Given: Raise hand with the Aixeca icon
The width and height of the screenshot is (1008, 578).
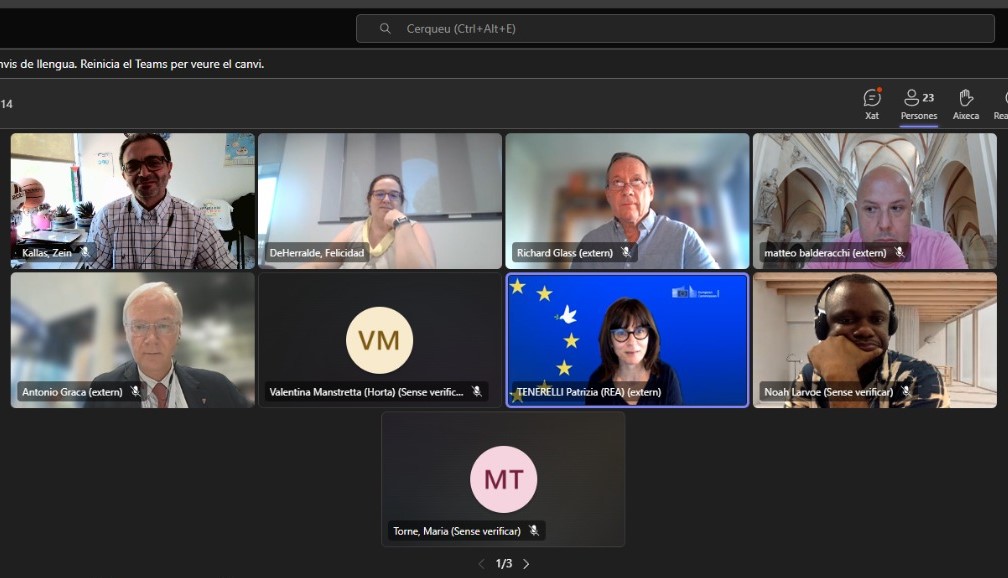Looking at the screenshot, I should point(965,103).
